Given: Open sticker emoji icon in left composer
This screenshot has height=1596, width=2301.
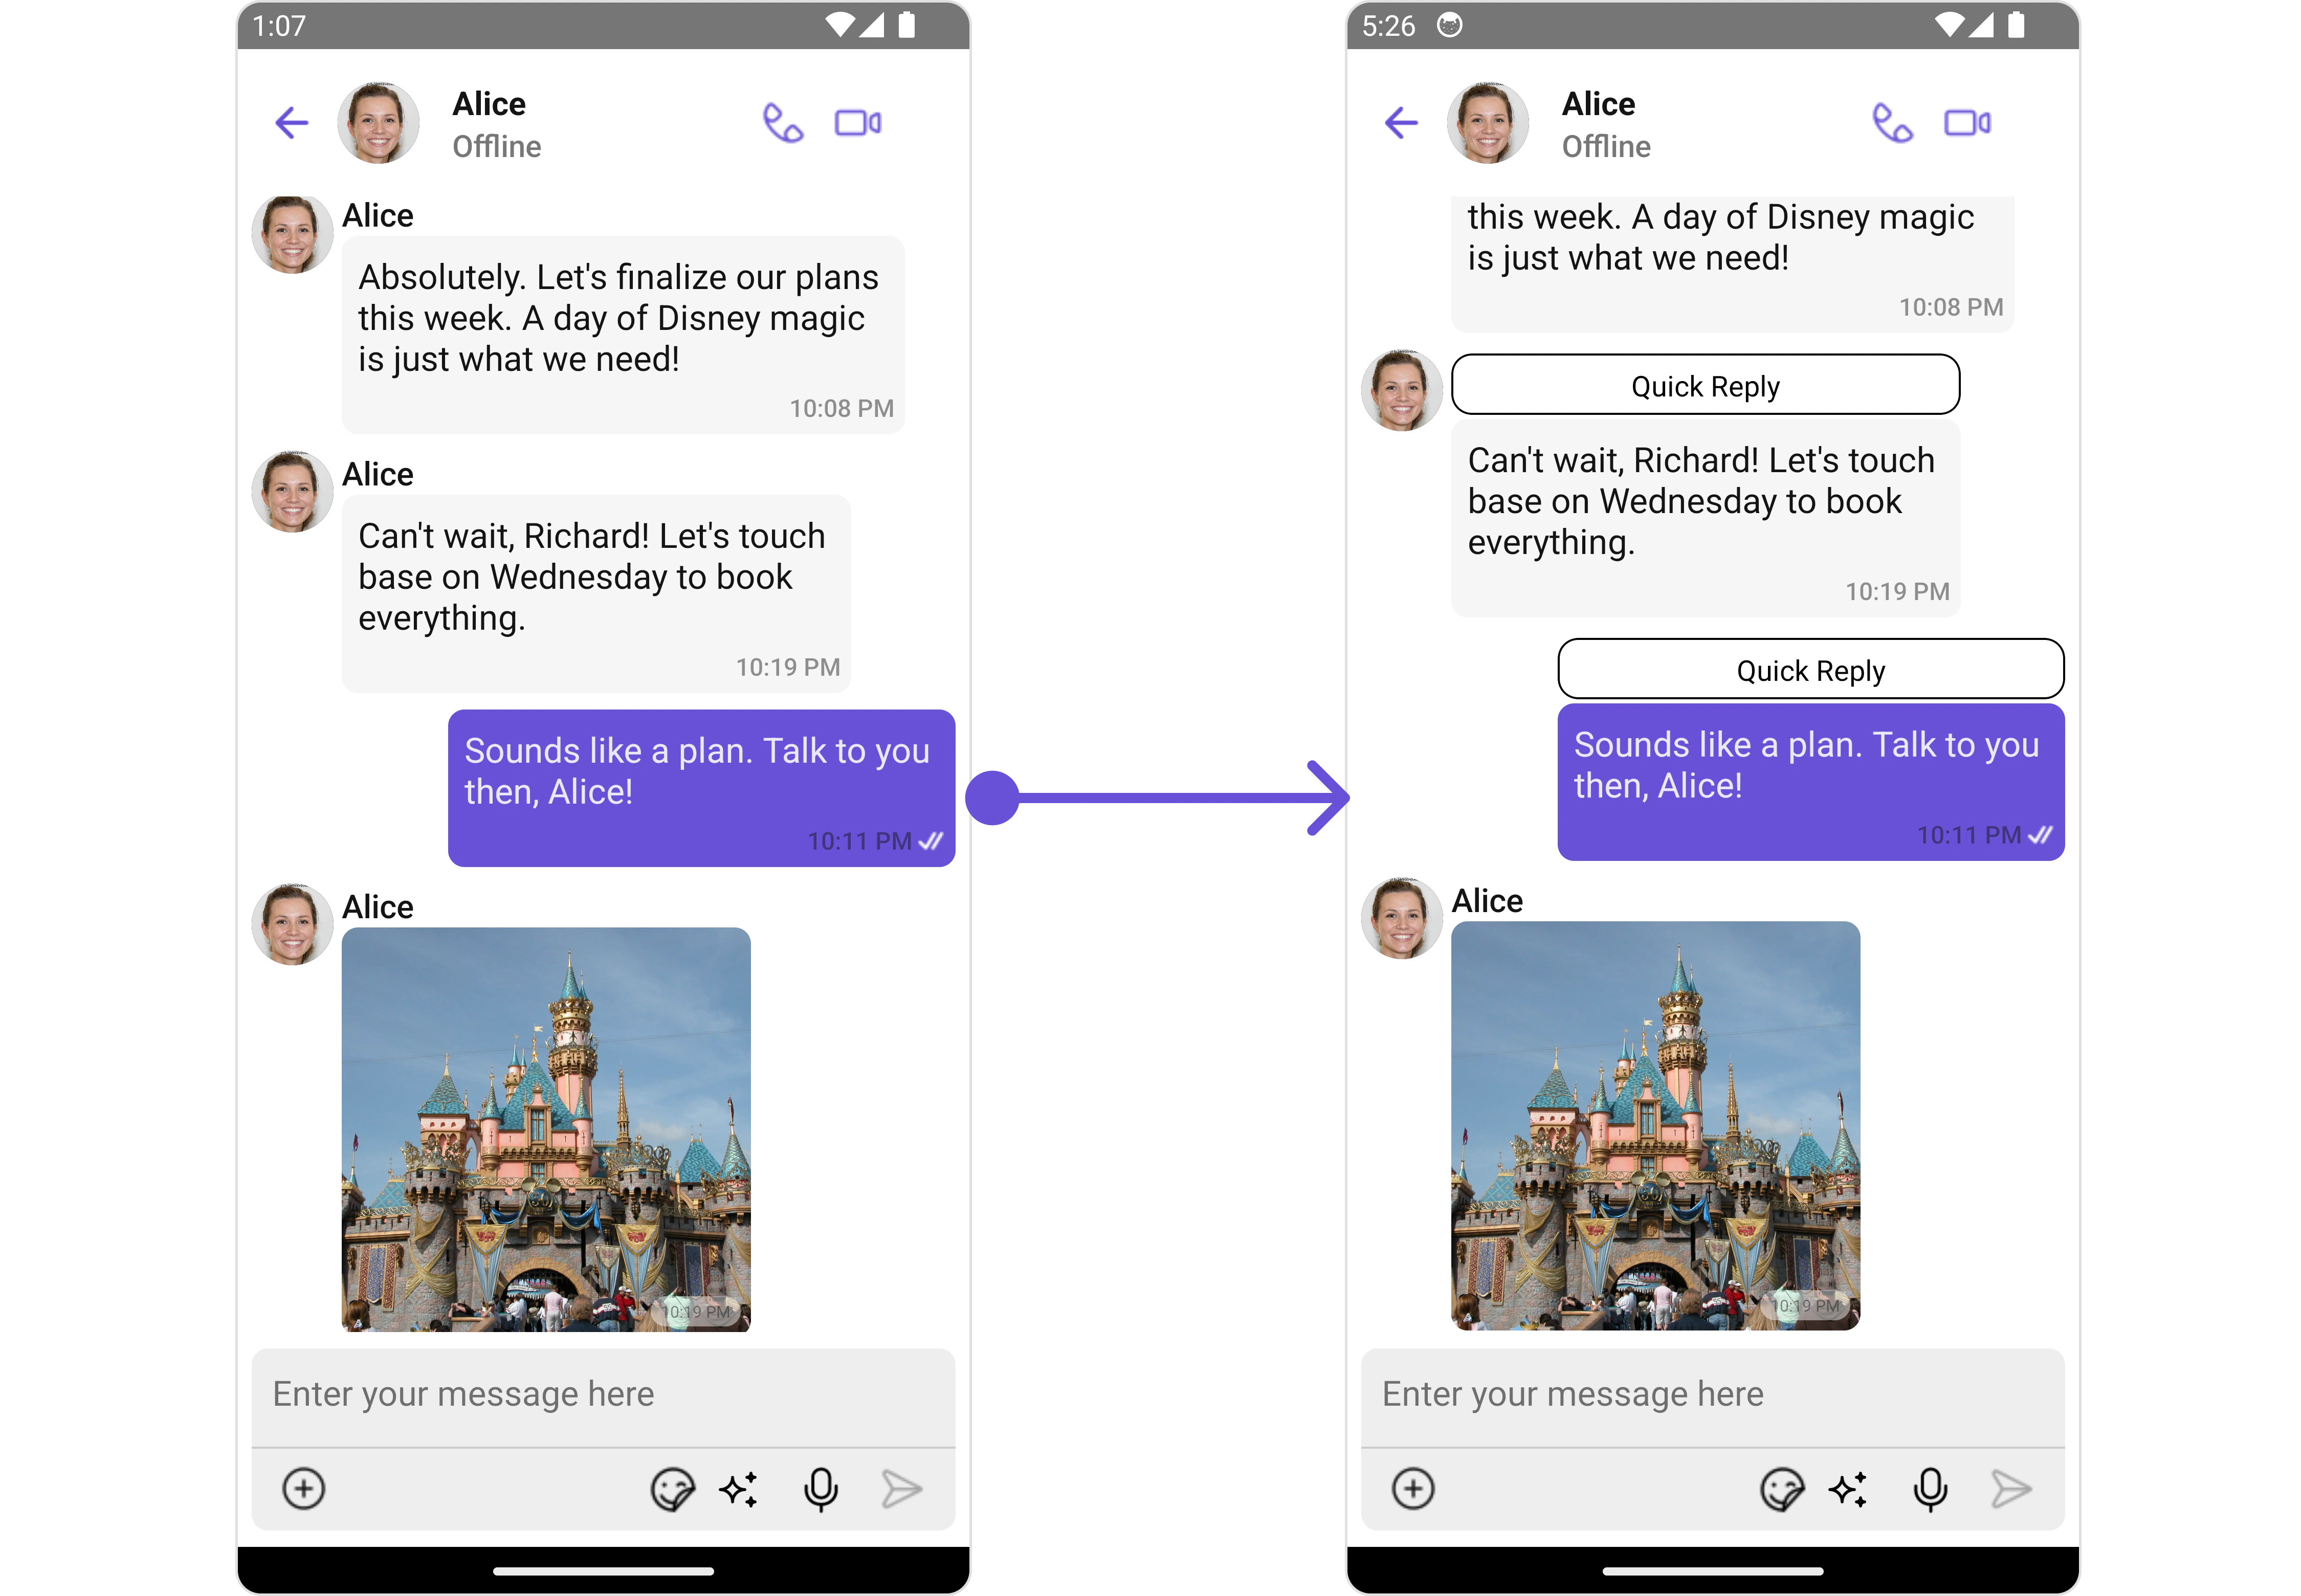Looking at the screenshot, I should [672, 1489].
